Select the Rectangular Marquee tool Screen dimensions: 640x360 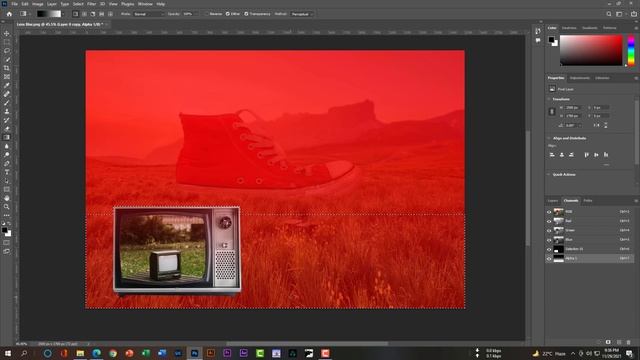pos(7,42)
